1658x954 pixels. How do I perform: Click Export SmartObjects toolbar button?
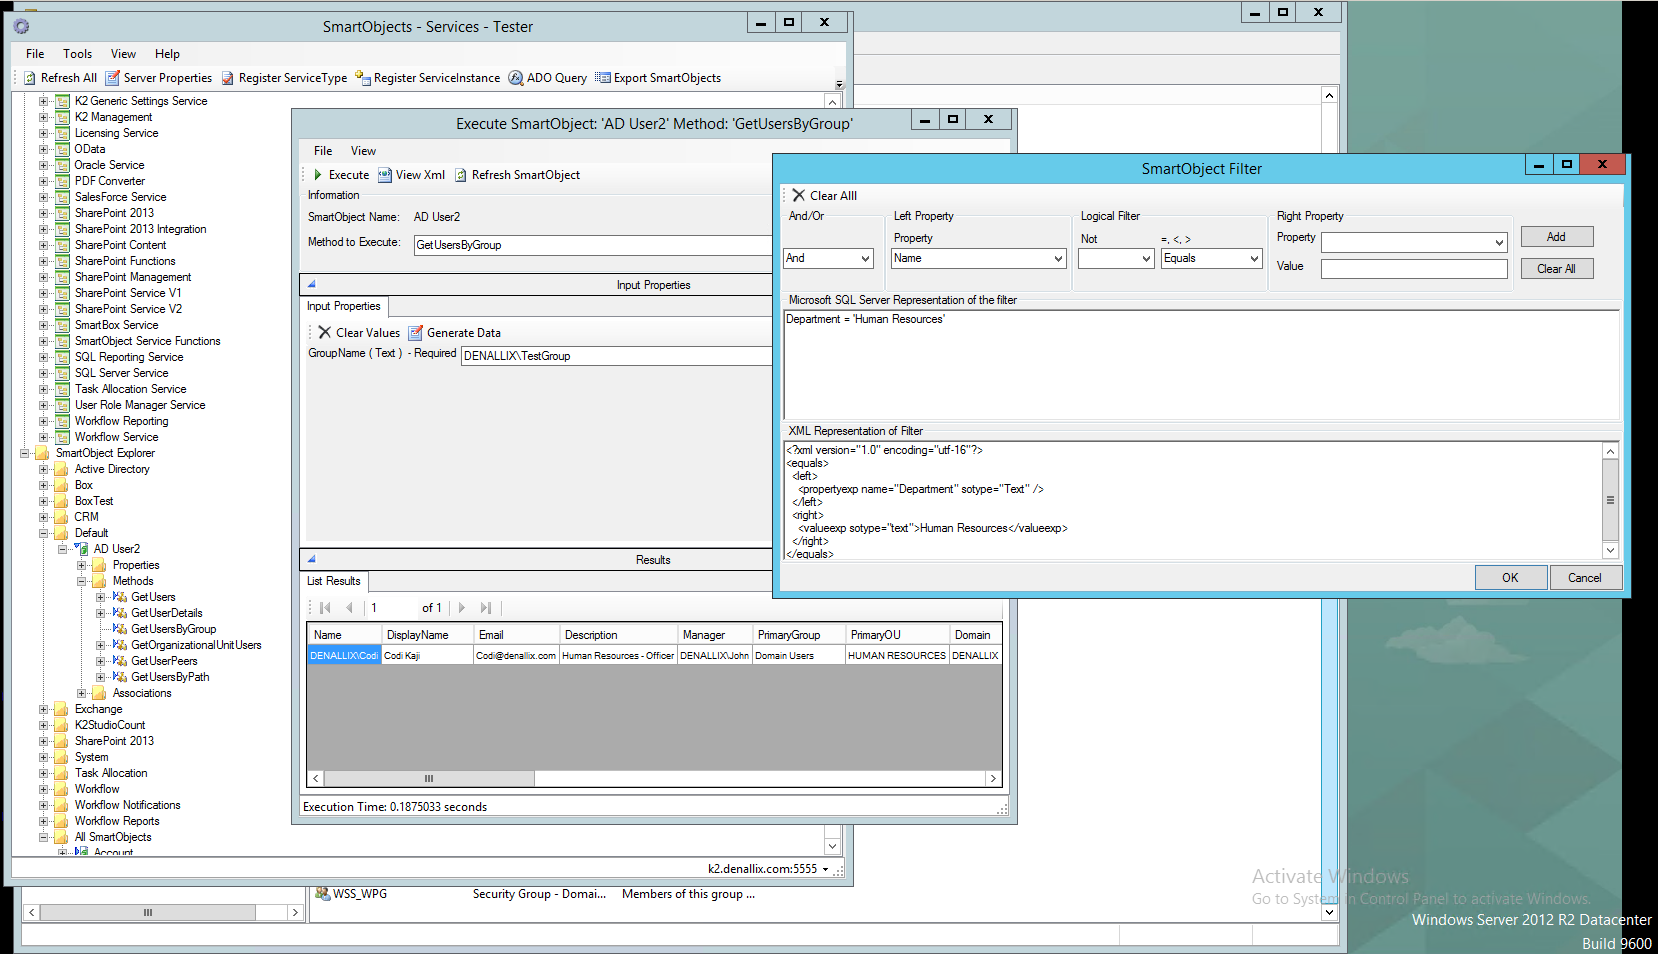[x=658, y=78]
